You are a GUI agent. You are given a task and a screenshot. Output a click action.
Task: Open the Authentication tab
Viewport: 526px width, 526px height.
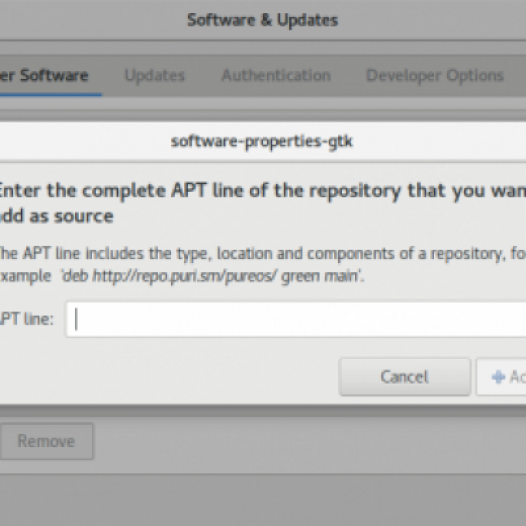(276, 75)
